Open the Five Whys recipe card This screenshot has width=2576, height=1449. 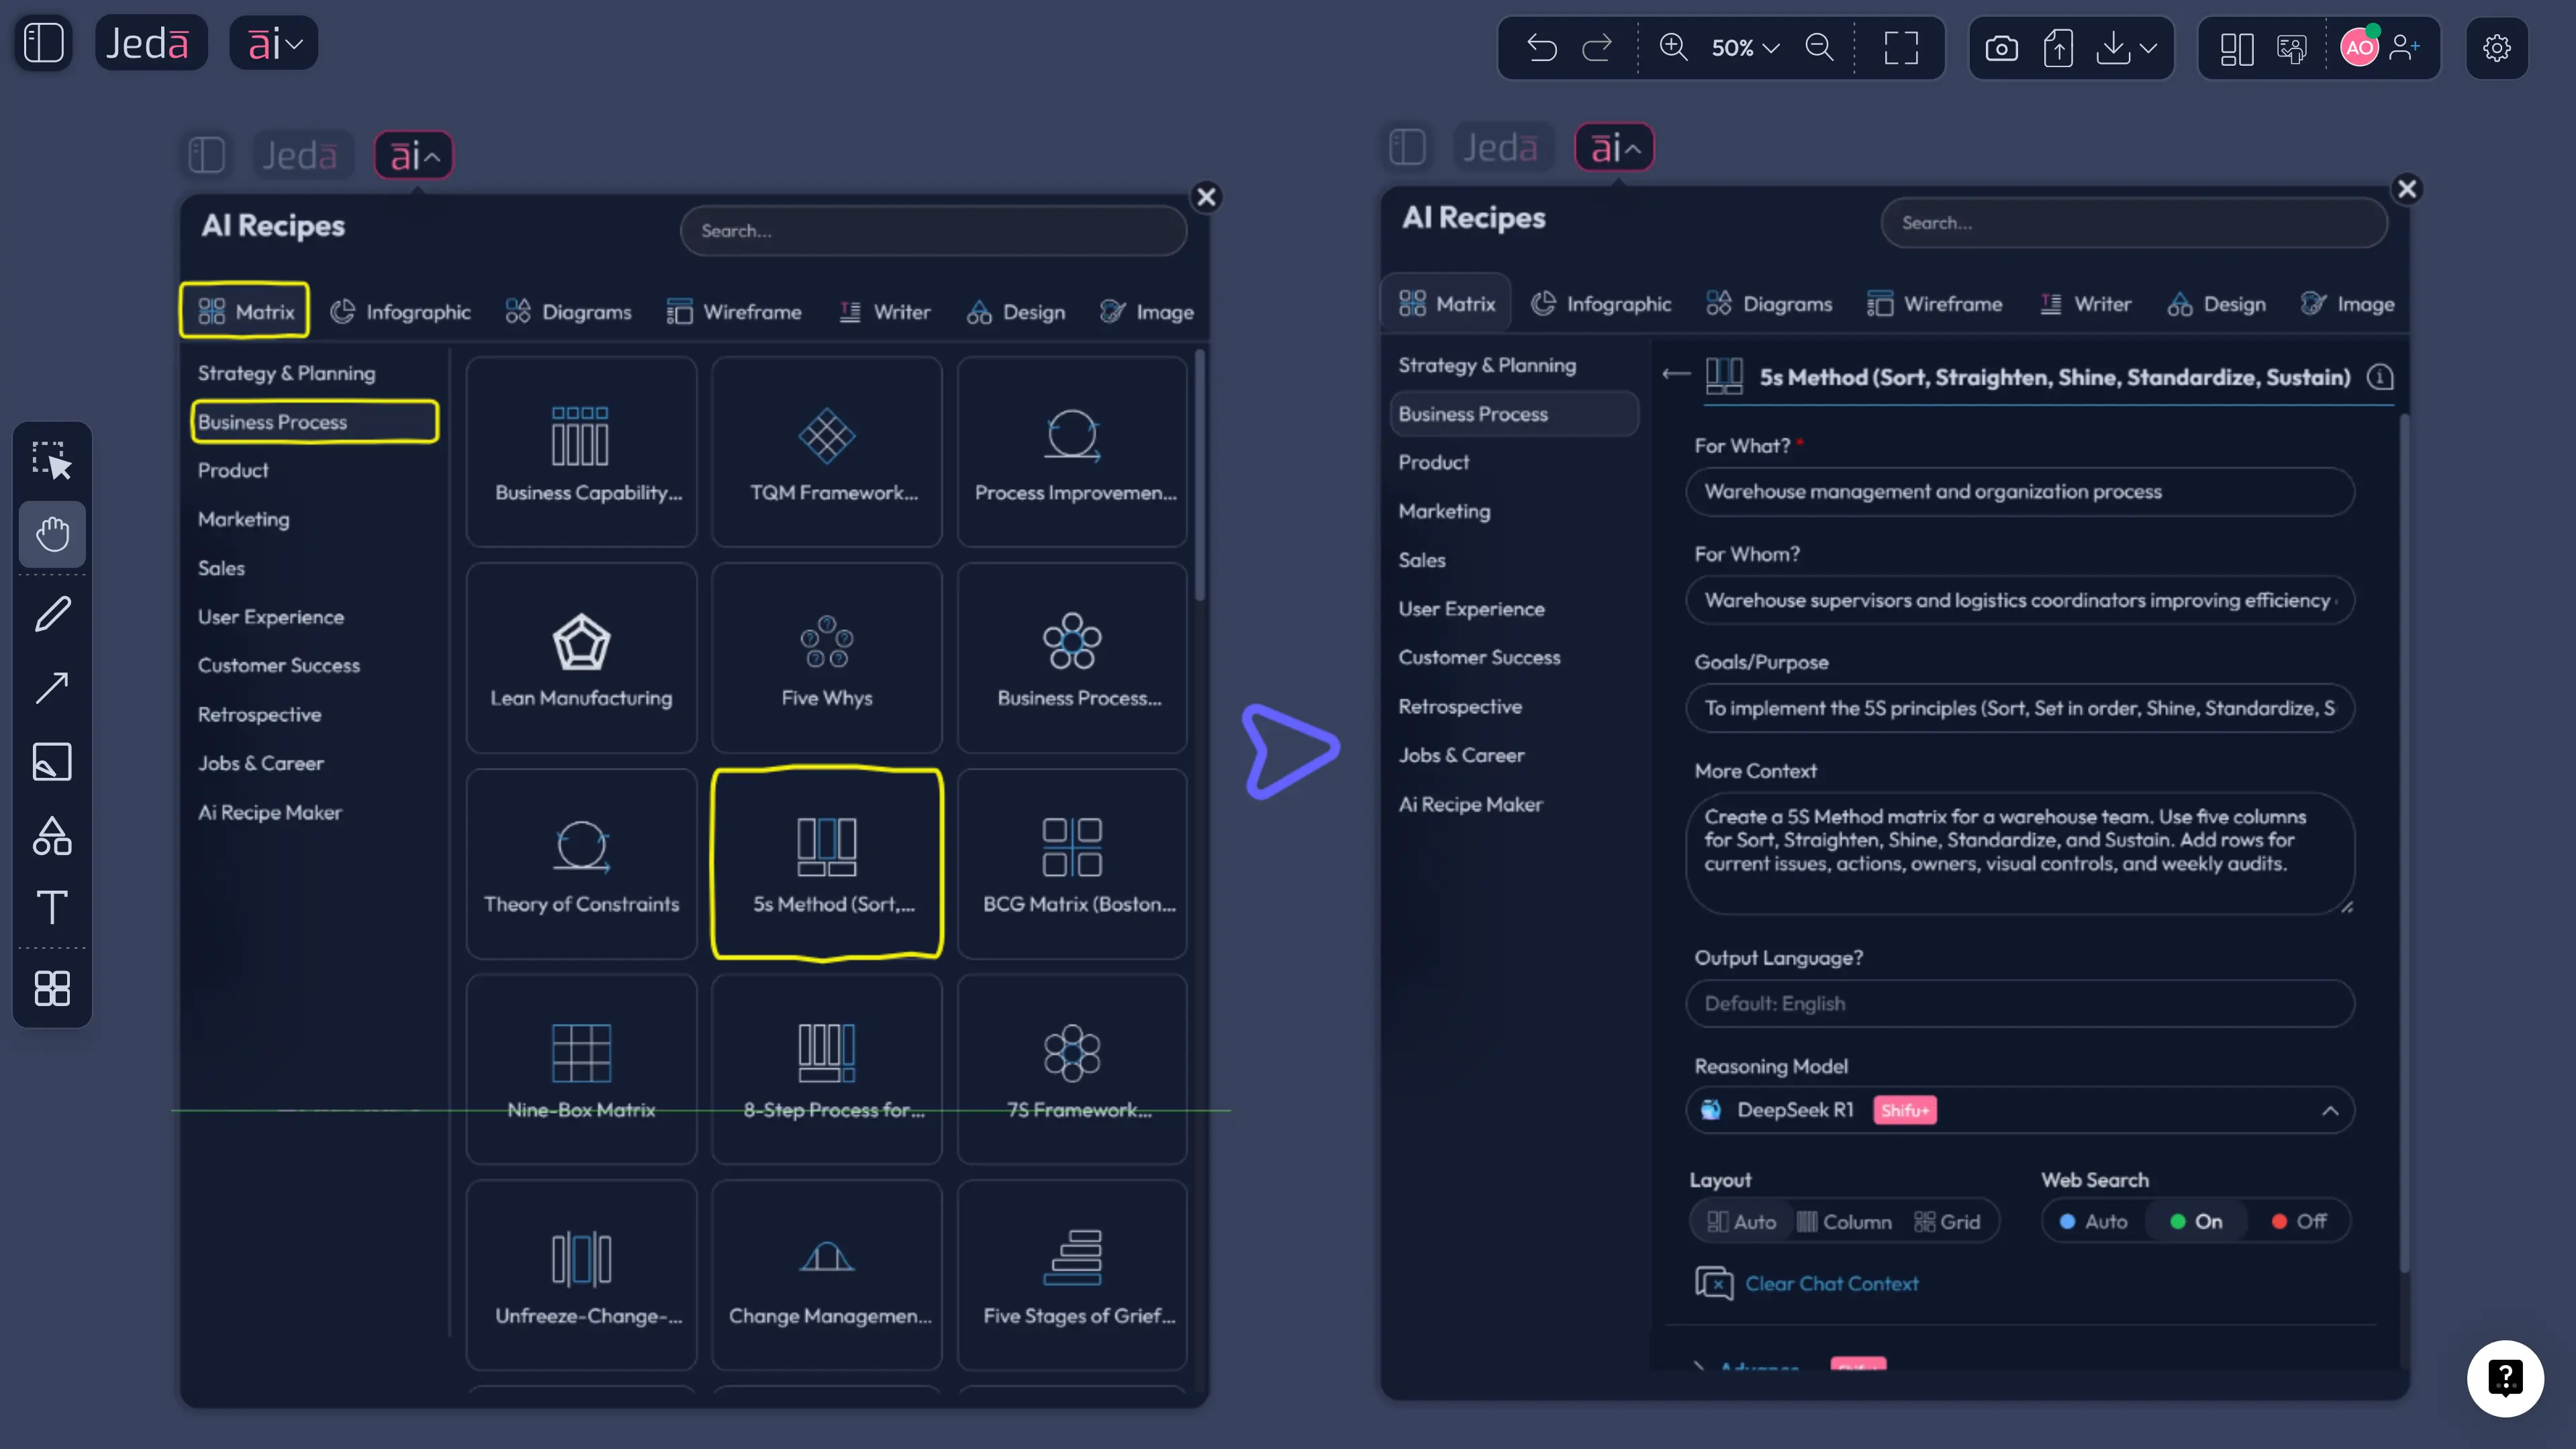tap(826, 658)
